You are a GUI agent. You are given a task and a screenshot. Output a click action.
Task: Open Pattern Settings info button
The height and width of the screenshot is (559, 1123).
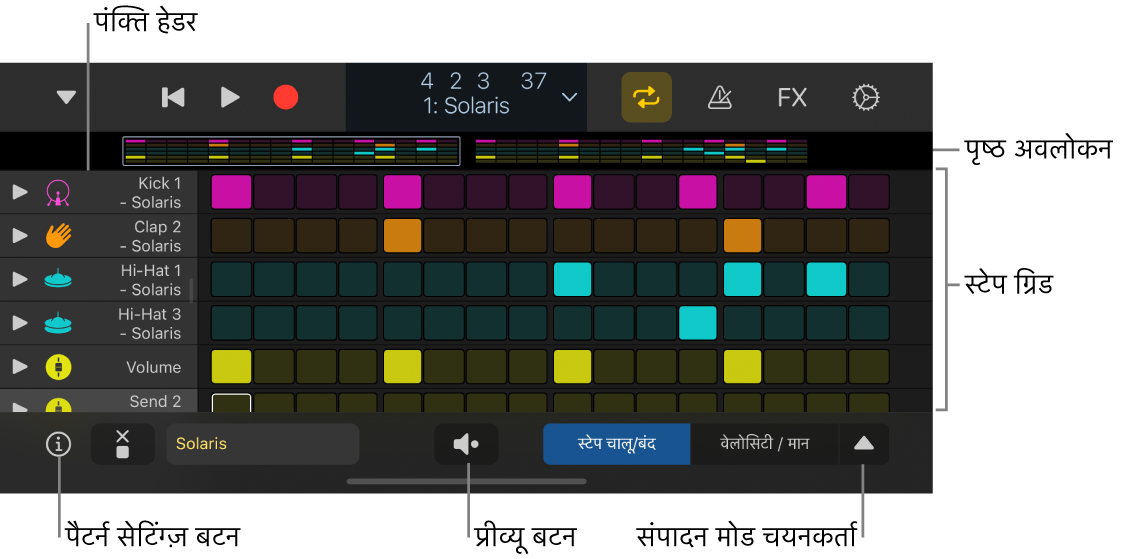coord(58,444)
